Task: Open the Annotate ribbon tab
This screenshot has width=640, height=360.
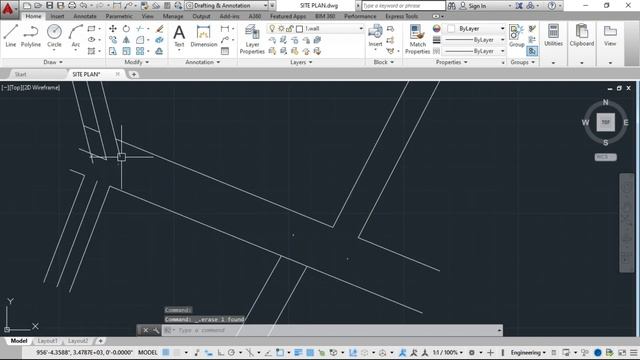Action: coord(84,16)
